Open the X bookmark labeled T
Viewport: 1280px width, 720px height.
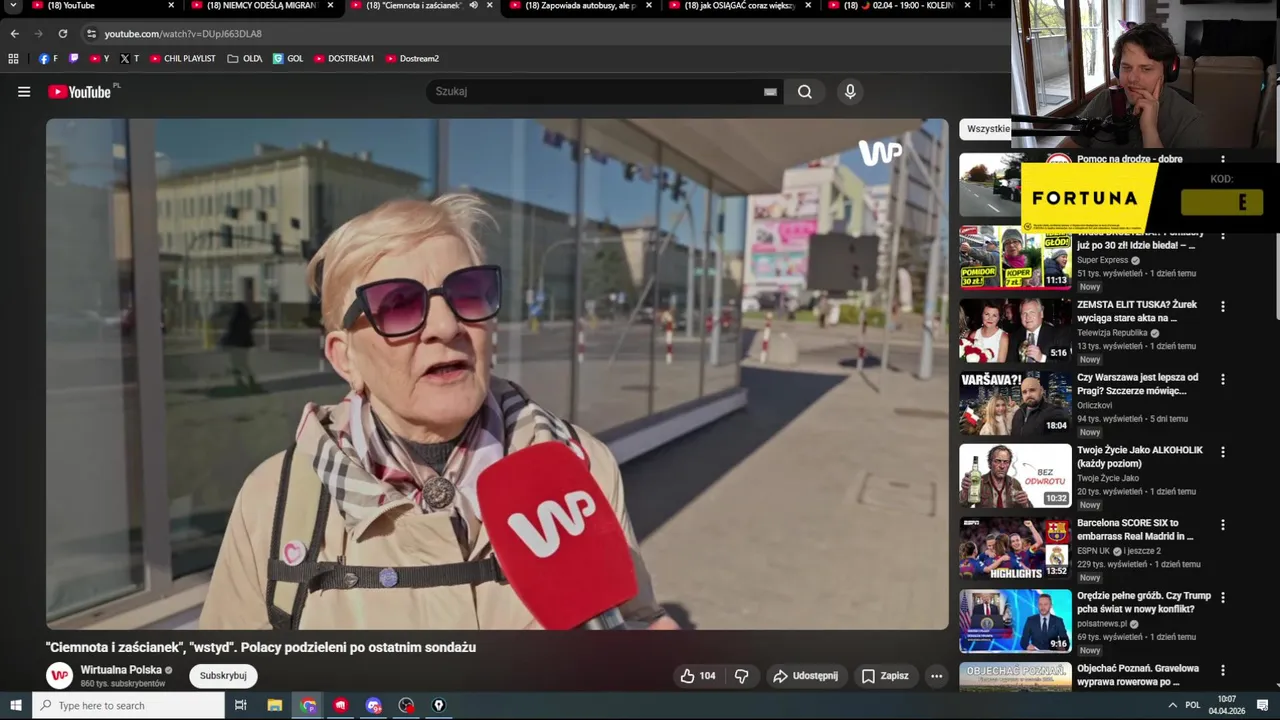[x=129, y=59]
